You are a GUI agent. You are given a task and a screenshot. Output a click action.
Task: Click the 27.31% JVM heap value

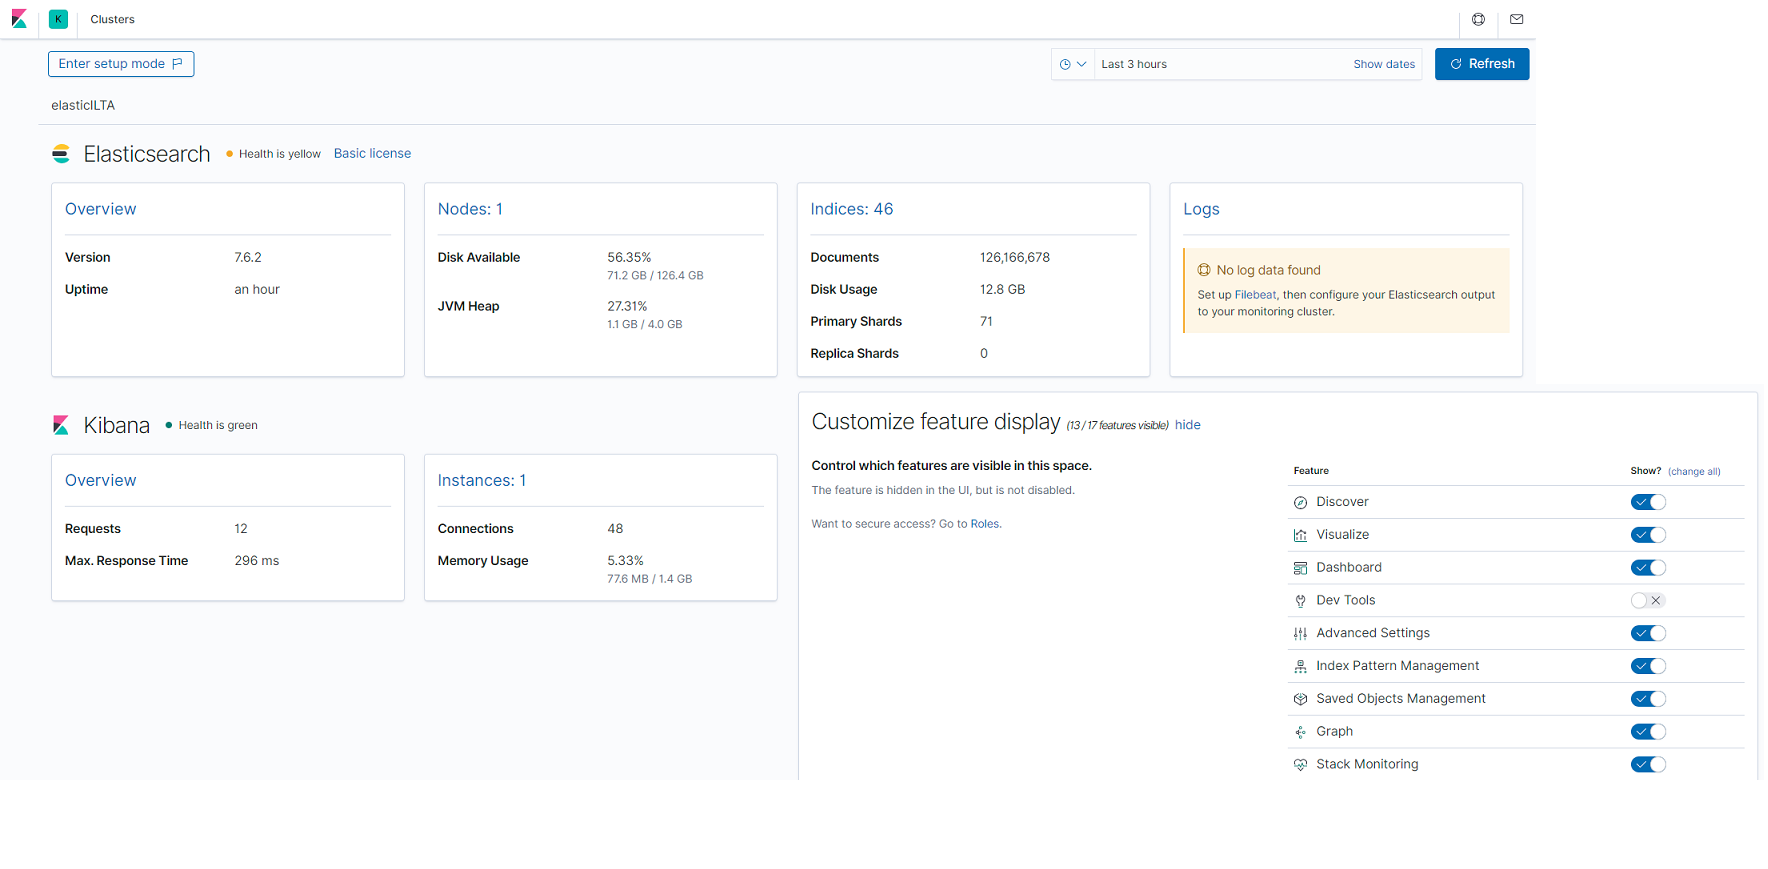point(627,307)
